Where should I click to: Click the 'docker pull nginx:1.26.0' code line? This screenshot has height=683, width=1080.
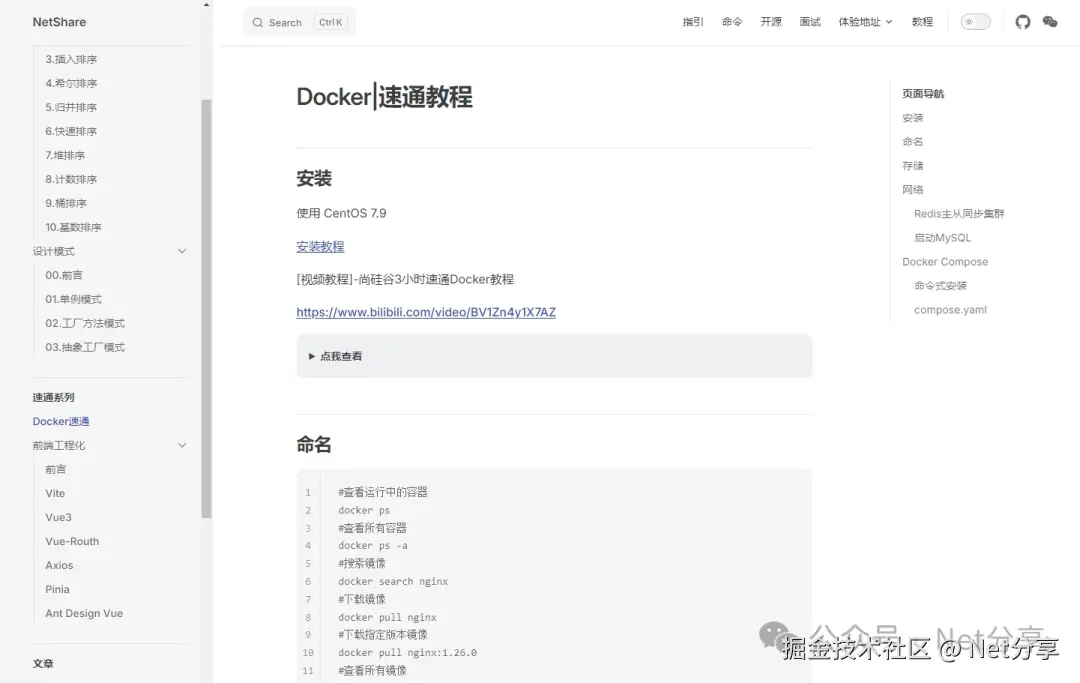407,653
